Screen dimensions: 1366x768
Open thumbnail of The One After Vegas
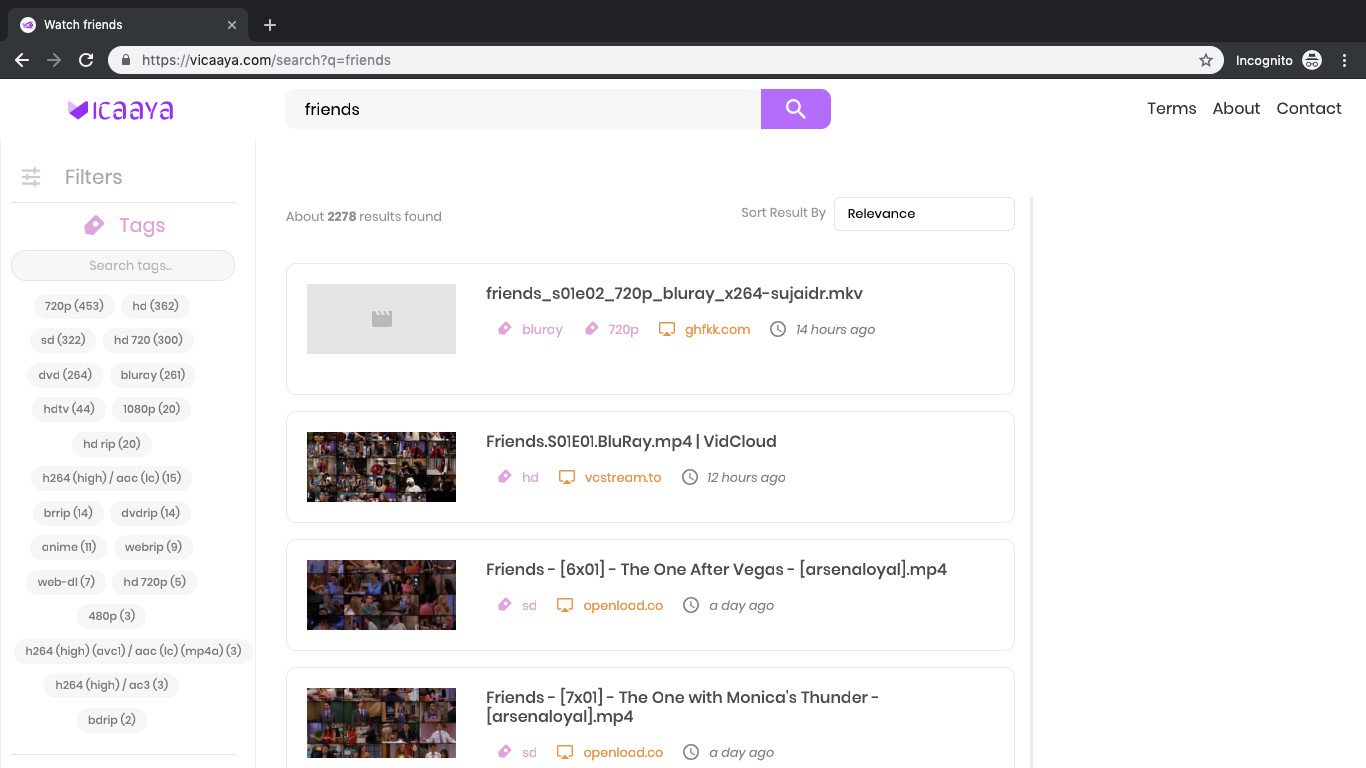tap(381, 595)
